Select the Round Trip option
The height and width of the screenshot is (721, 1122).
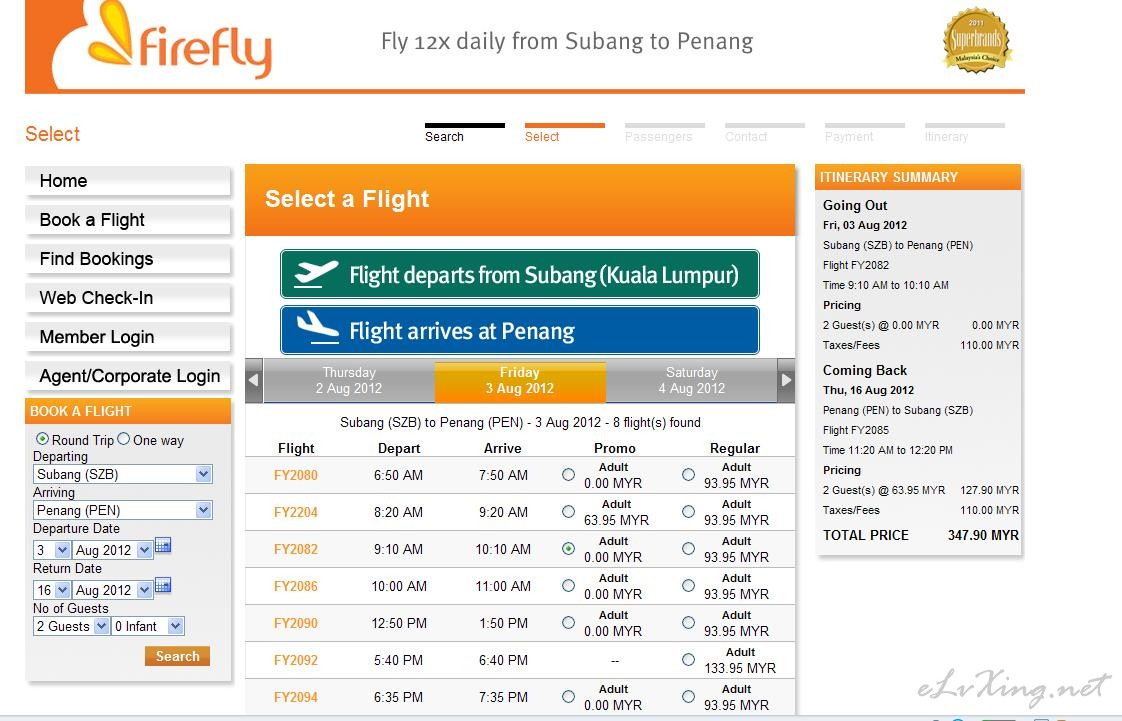pyautogui.click(x=42, y=438)
